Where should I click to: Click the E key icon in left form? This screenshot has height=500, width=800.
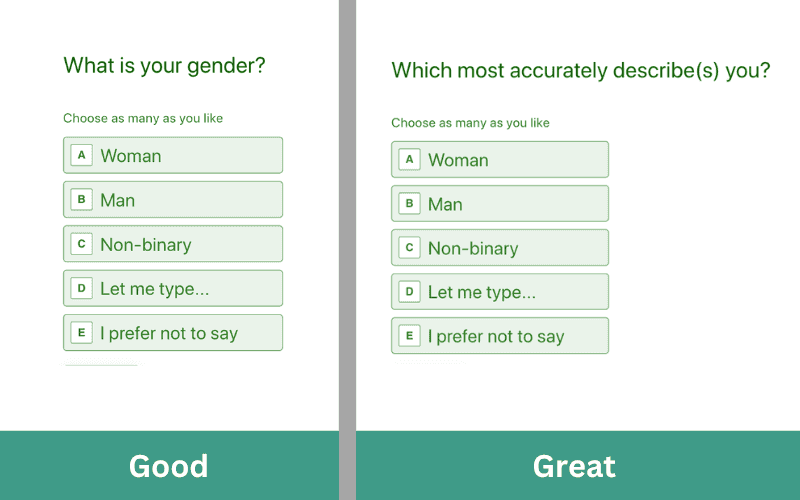pos(81,333)
